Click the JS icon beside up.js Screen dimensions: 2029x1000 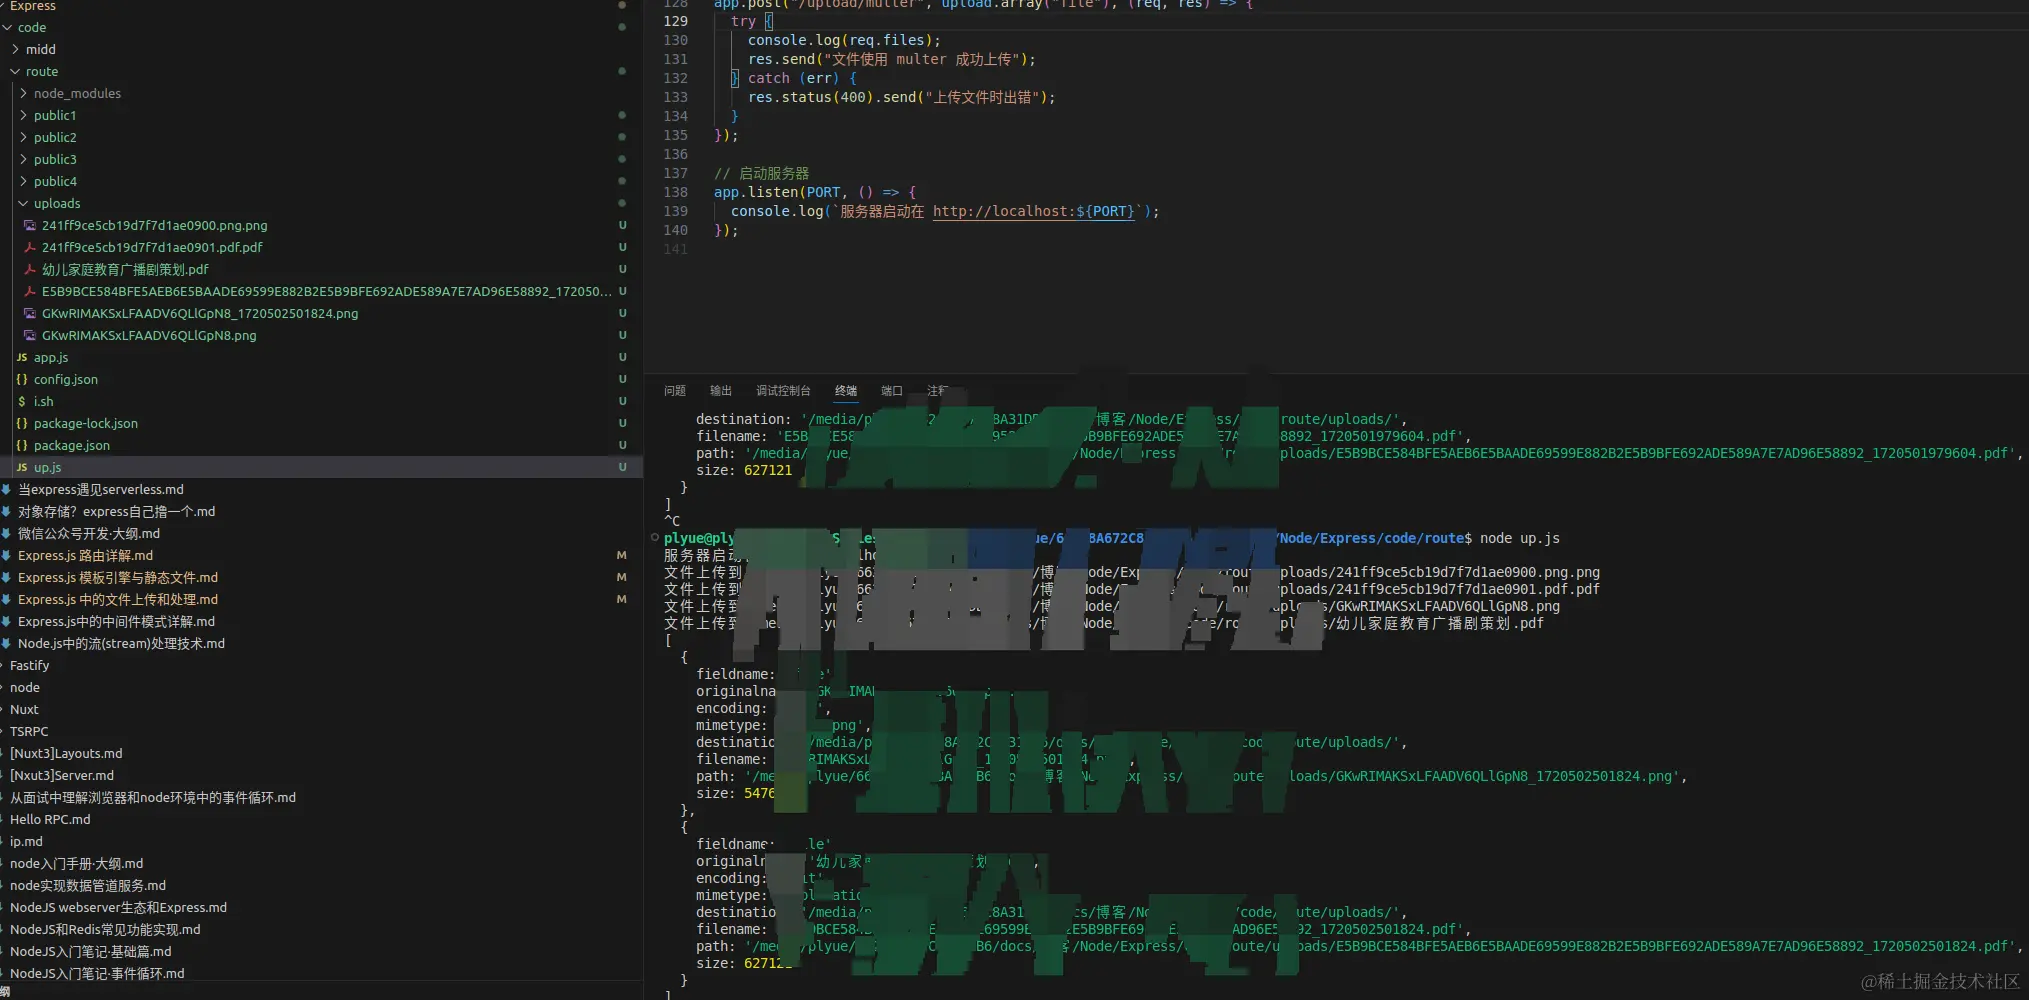tap(22, 468)
